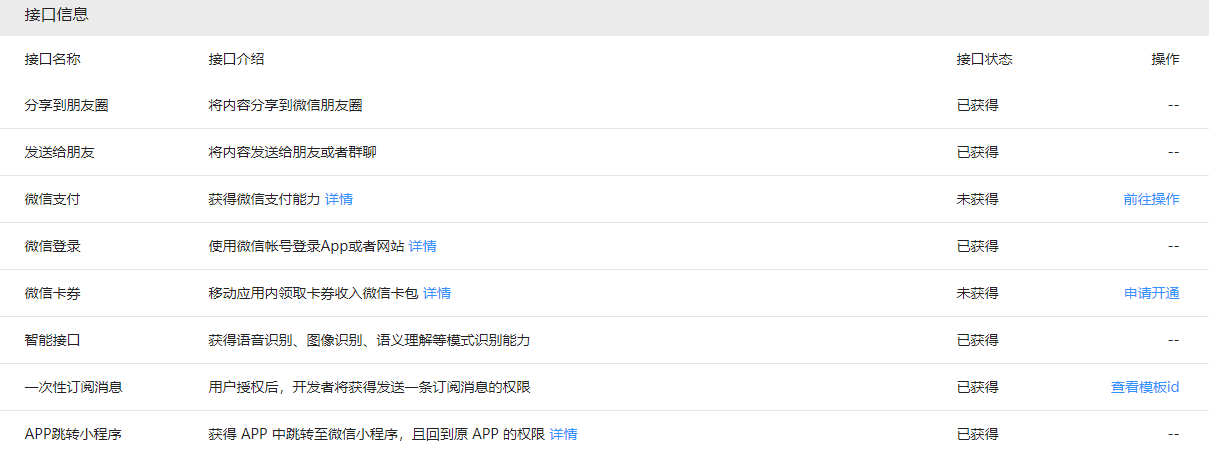Click the 接口介绍 column header
Viewport: 1209px width, 454px height.
[x=236, y=59]
